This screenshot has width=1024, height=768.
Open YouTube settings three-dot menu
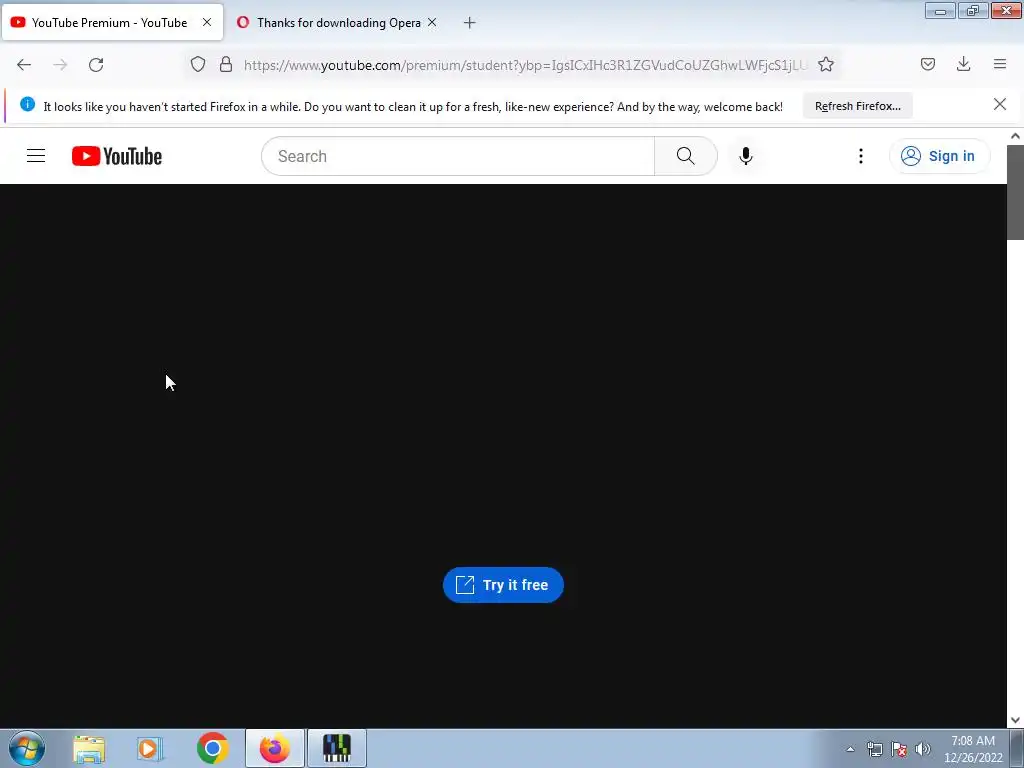[861, 156]
